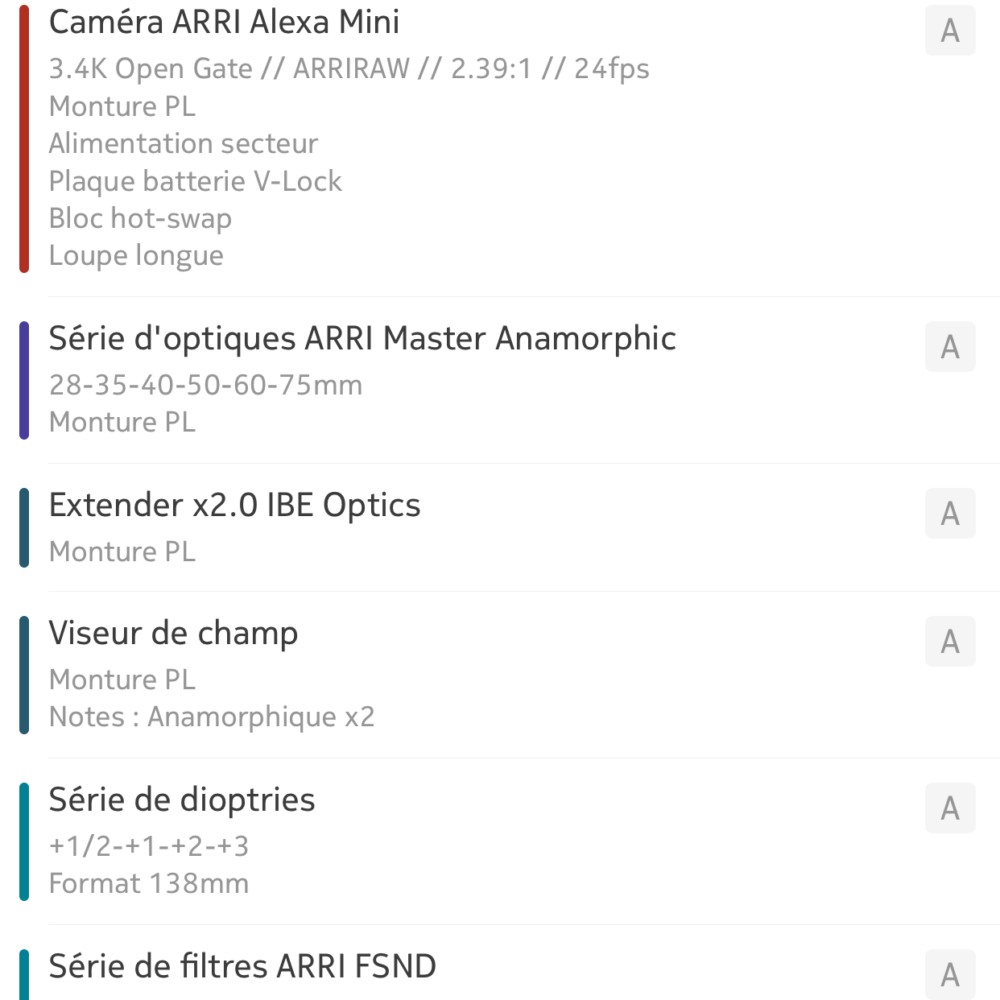The height and width of the screenshot is (1000, 1000).
Task: Tap the A badge for ARRI Master Anamorphic series
Action: (x=950, y=346)
